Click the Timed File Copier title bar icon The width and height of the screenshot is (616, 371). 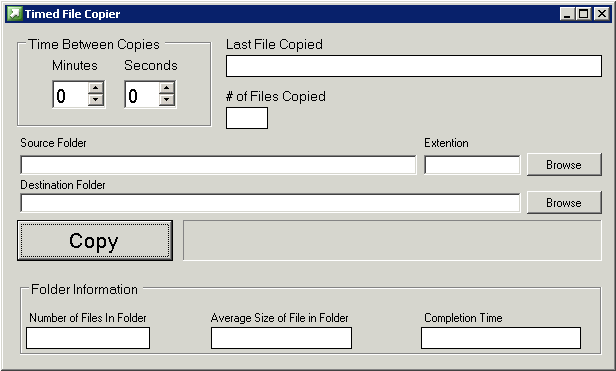[x=15, y=14]
